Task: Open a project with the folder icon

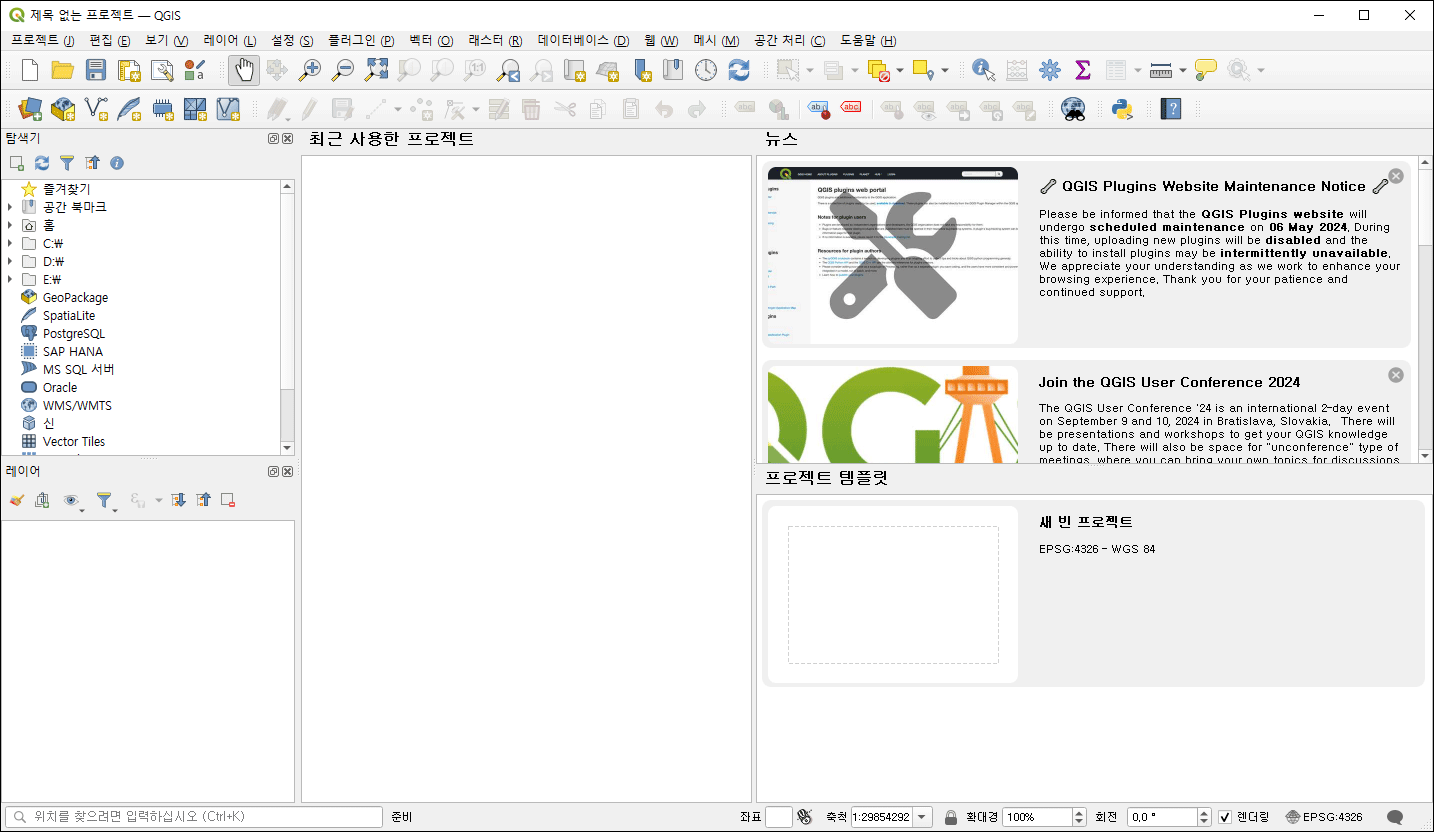Action: point(63,70)
